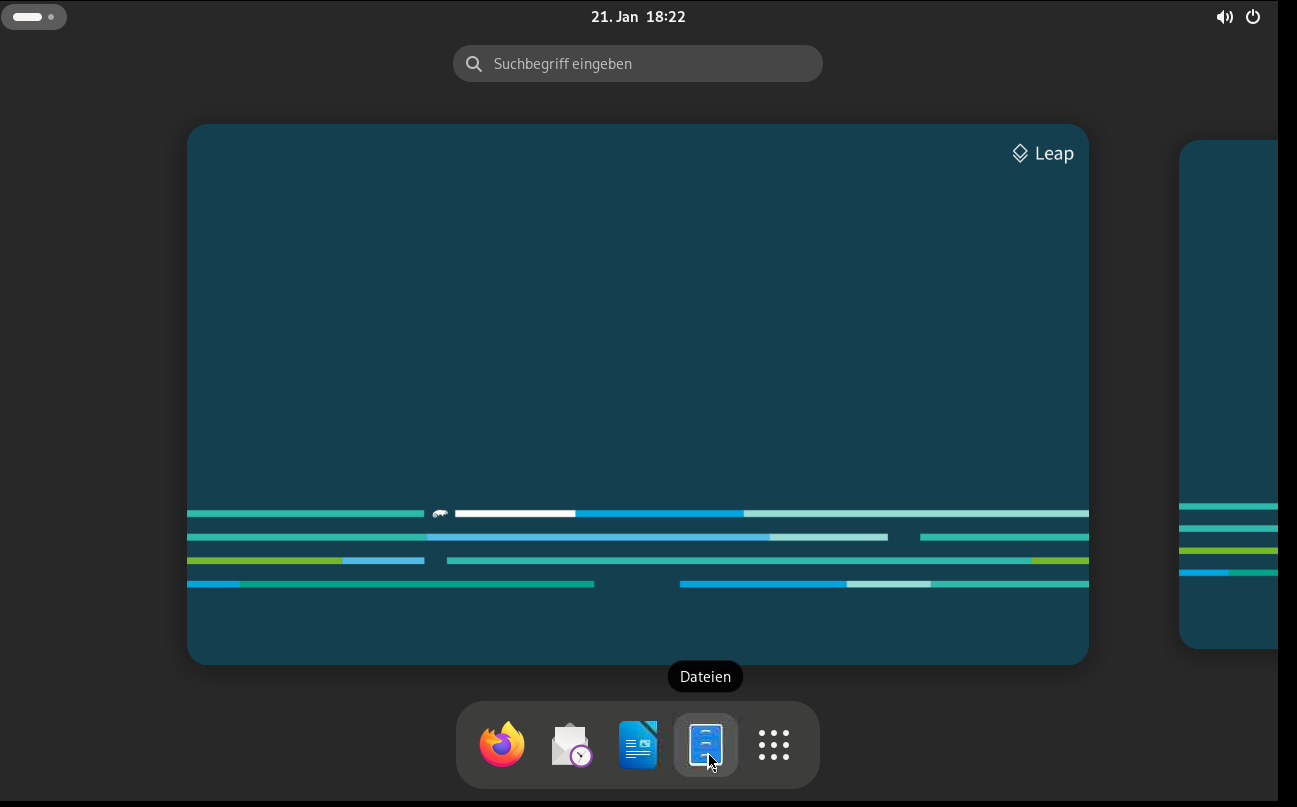Click the '18:22' time in top bar

665,17
